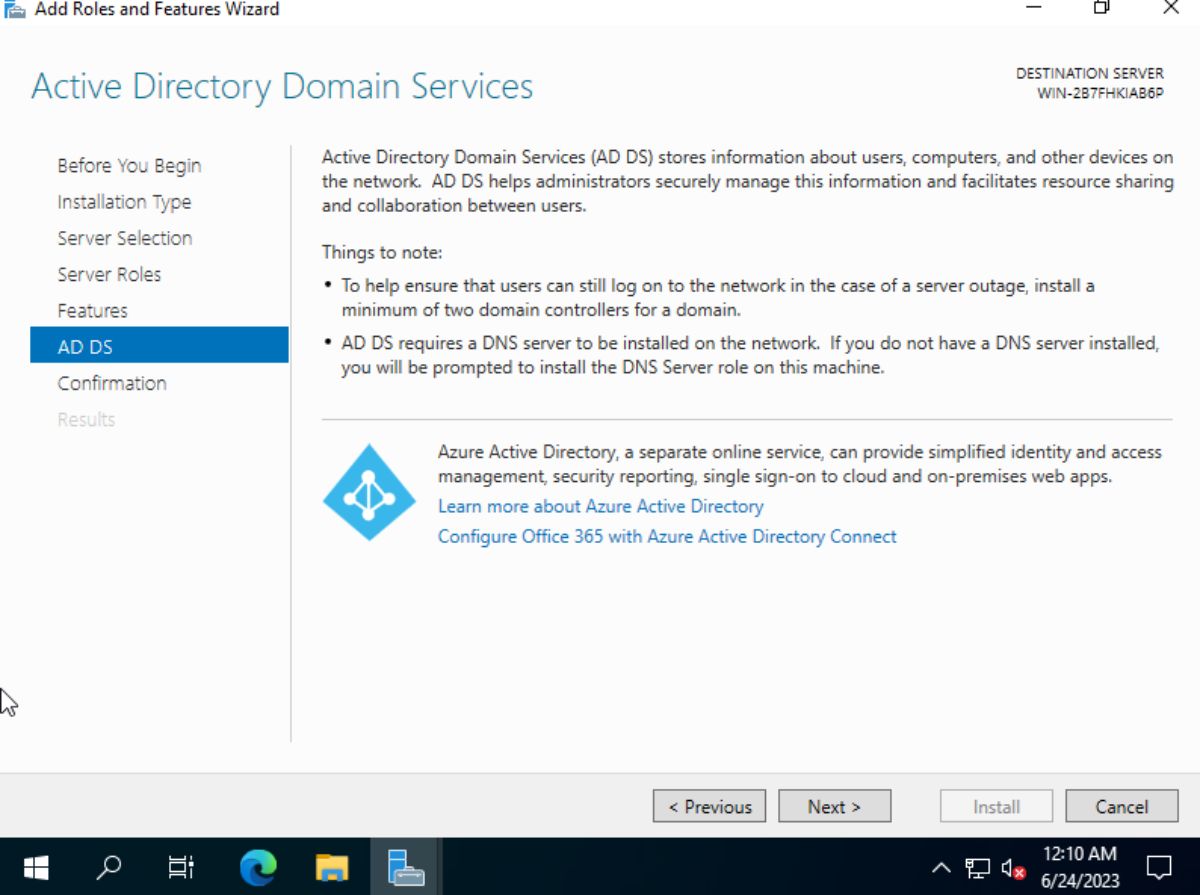The height and width of the screenshot is (895, 1200).
Task: Click the Server Manager wizard taskbar icon
Action: 406,867
